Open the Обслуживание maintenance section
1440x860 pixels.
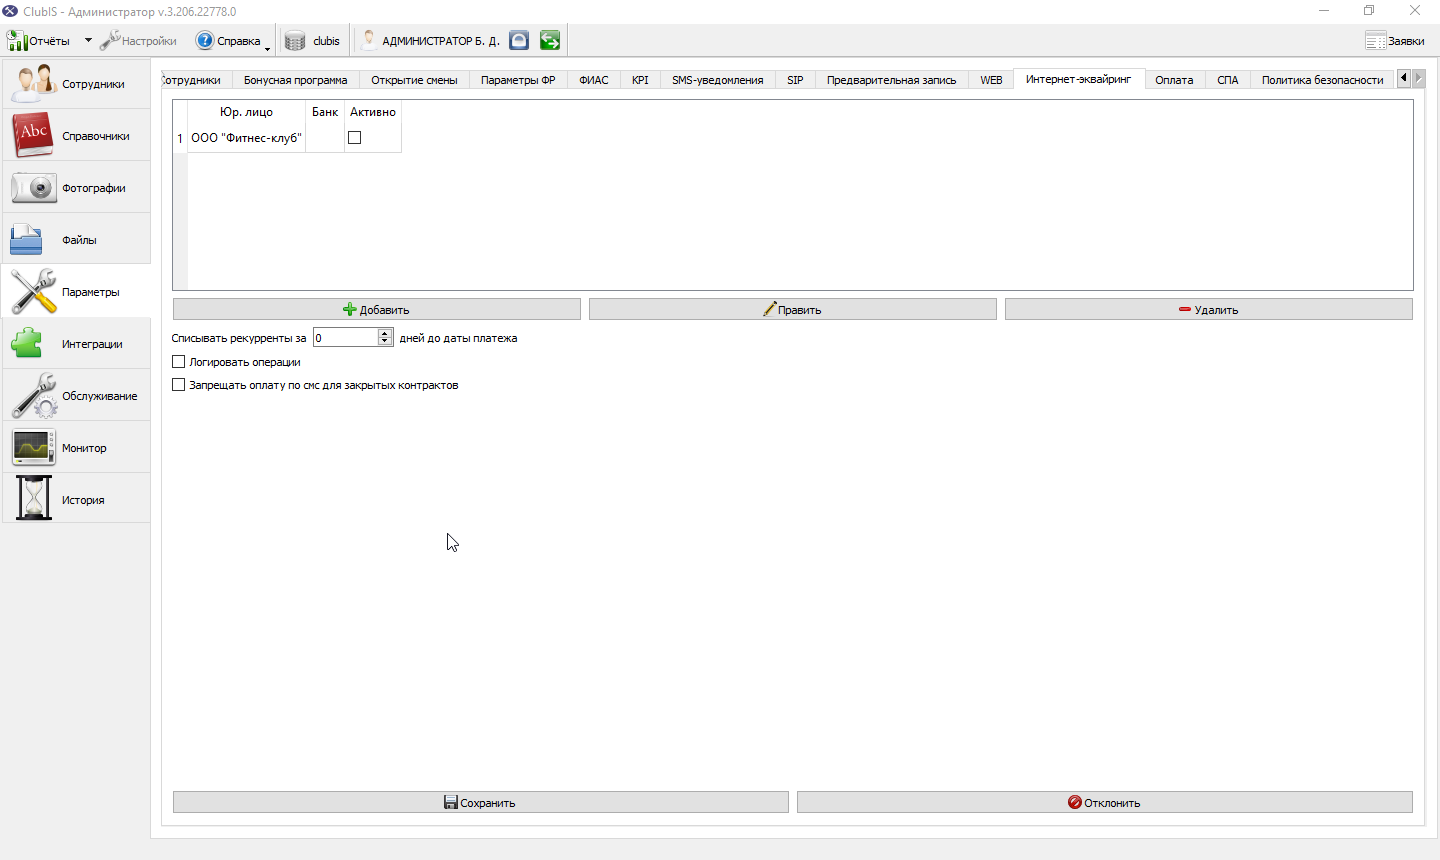coord(76,396)
